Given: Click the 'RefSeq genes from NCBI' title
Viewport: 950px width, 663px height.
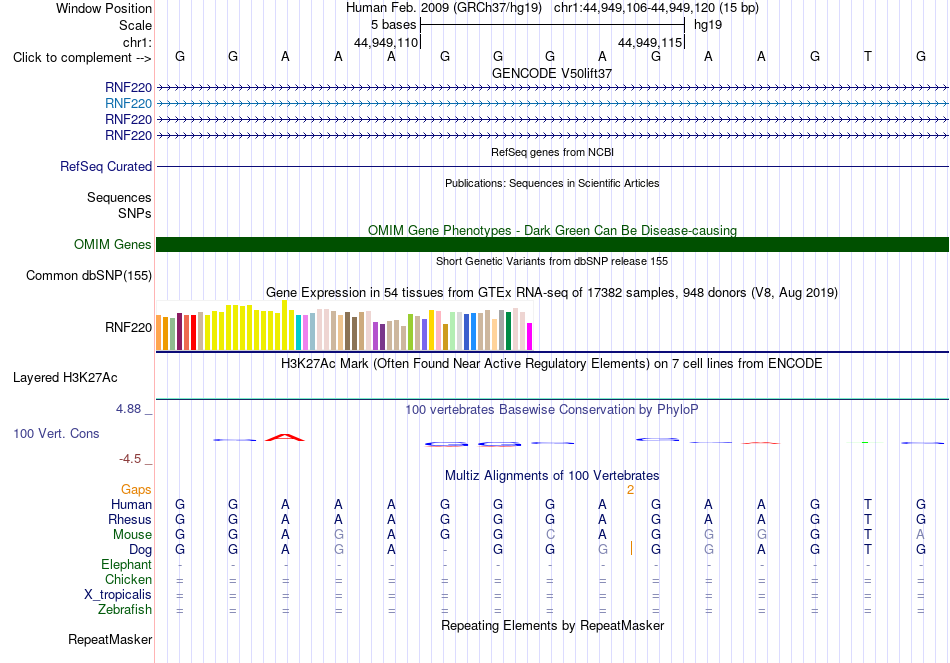Looking at the screenshot, I should point(552,152).
